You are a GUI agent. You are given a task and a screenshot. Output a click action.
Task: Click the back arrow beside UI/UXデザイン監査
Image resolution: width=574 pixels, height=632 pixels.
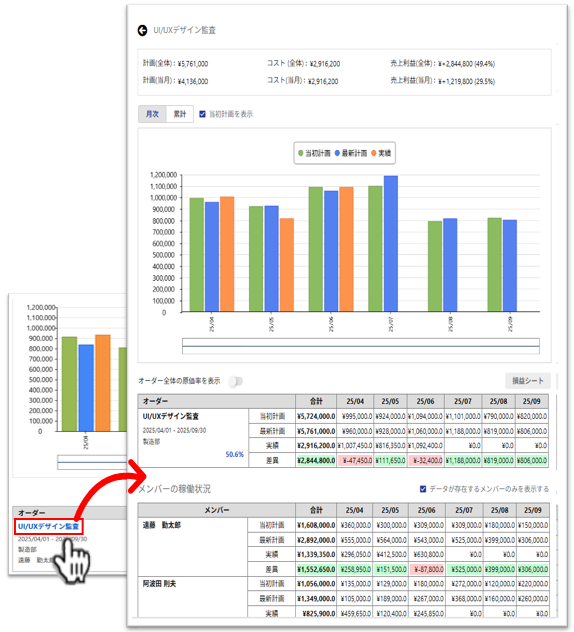142,30
